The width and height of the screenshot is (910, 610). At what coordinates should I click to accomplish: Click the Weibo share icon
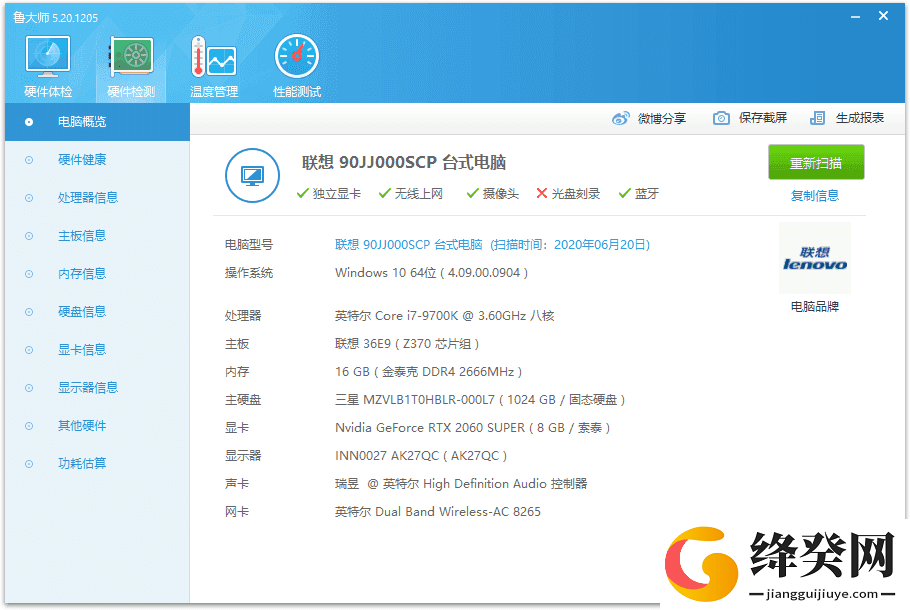point(620,118)
